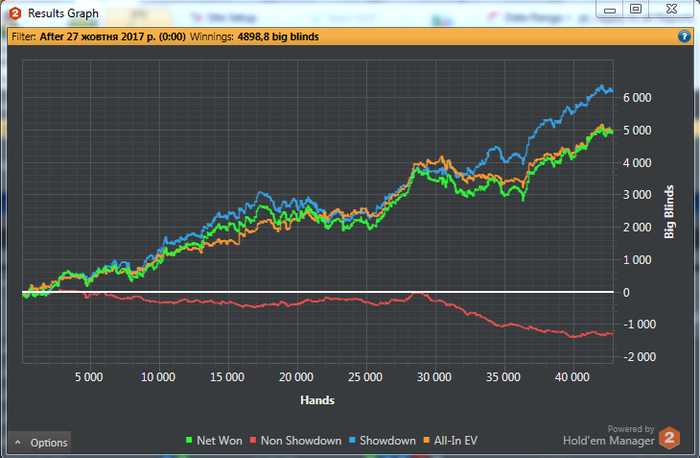Click the All-In EV legend label

click(x=456, y=441)
